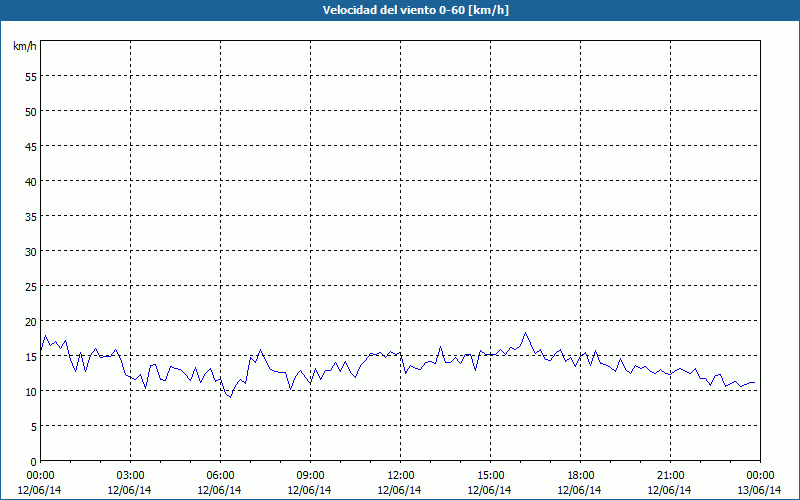This screenshot has height=500, width=800.
Task: Click the wind speed minimum after 06:00
Action: tap(231, 397)
